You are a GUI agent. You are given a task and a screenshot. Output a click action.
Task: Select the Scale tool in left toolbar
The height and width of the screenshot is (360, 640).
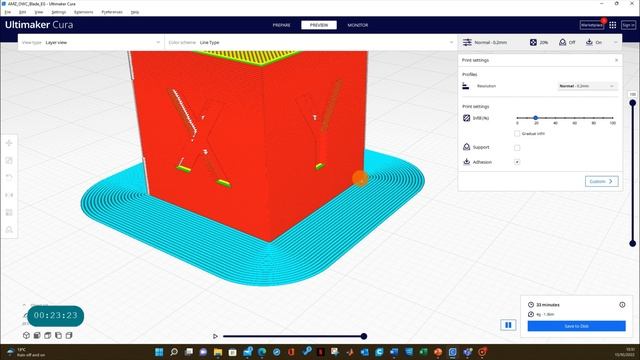pyautogui.click(x=9, y=160)
